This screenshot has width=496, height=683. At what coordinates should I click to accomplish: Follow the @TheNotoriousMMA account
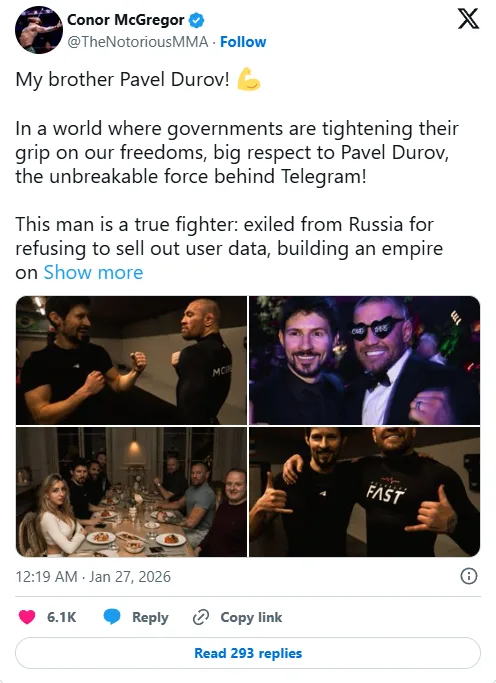pyautogui.click(x=243, y=42)
